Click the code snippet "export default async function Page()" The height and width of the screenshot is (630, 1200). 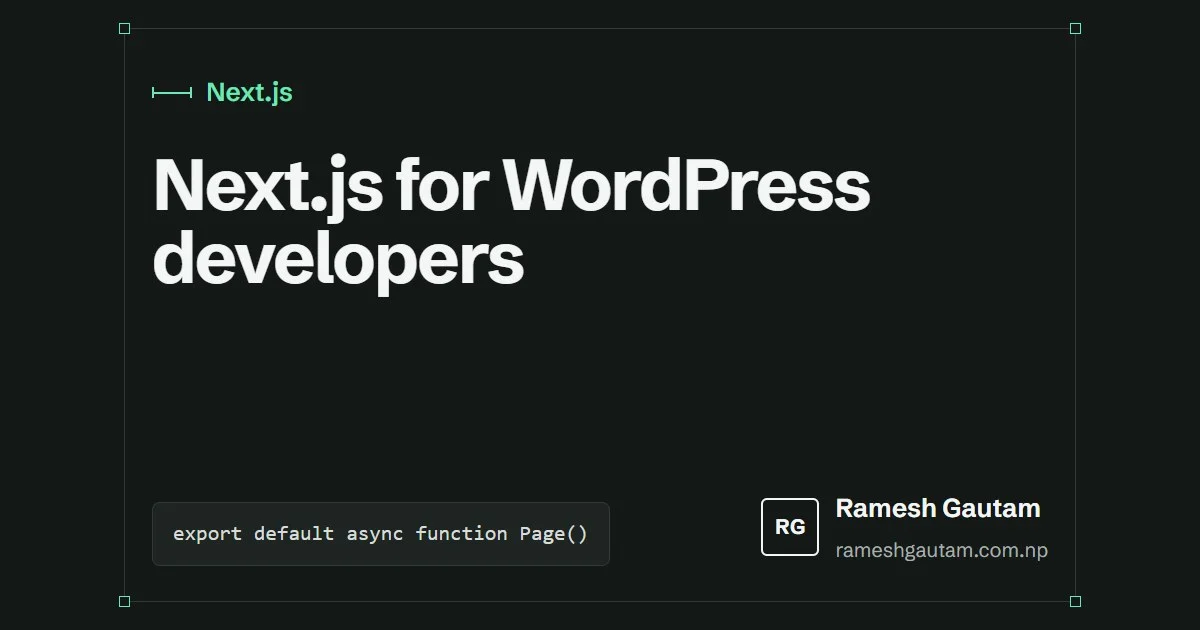click(380, 534)
